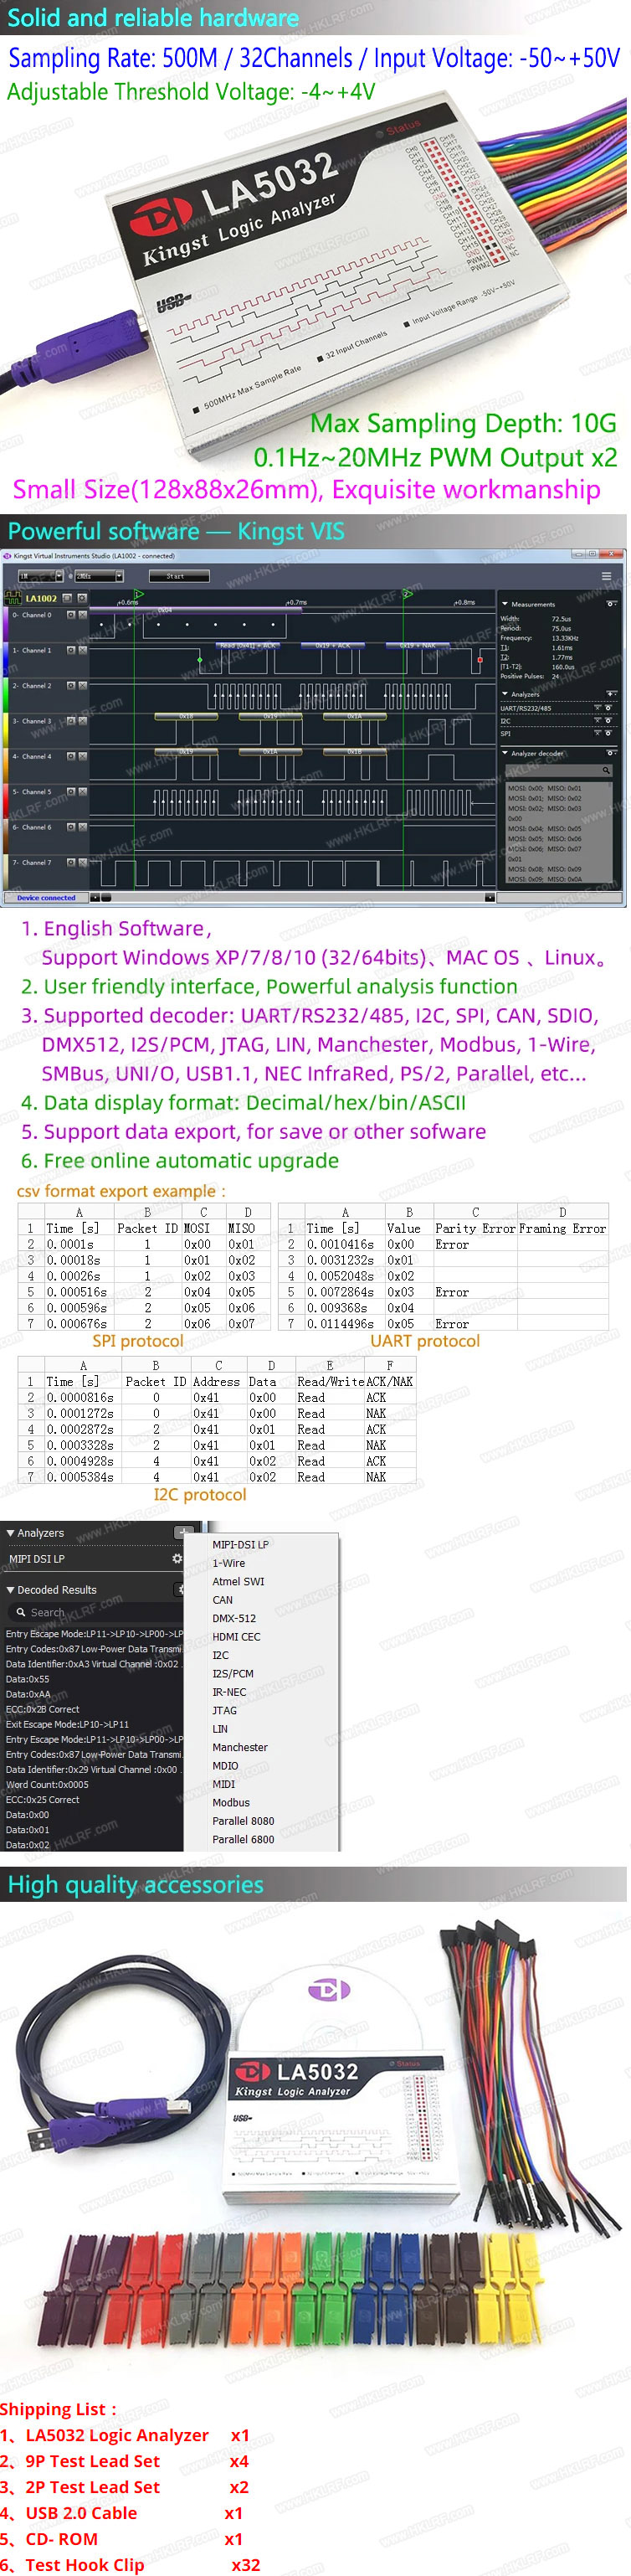
Task: Select result row Data:0x55
Action: 27,1679
